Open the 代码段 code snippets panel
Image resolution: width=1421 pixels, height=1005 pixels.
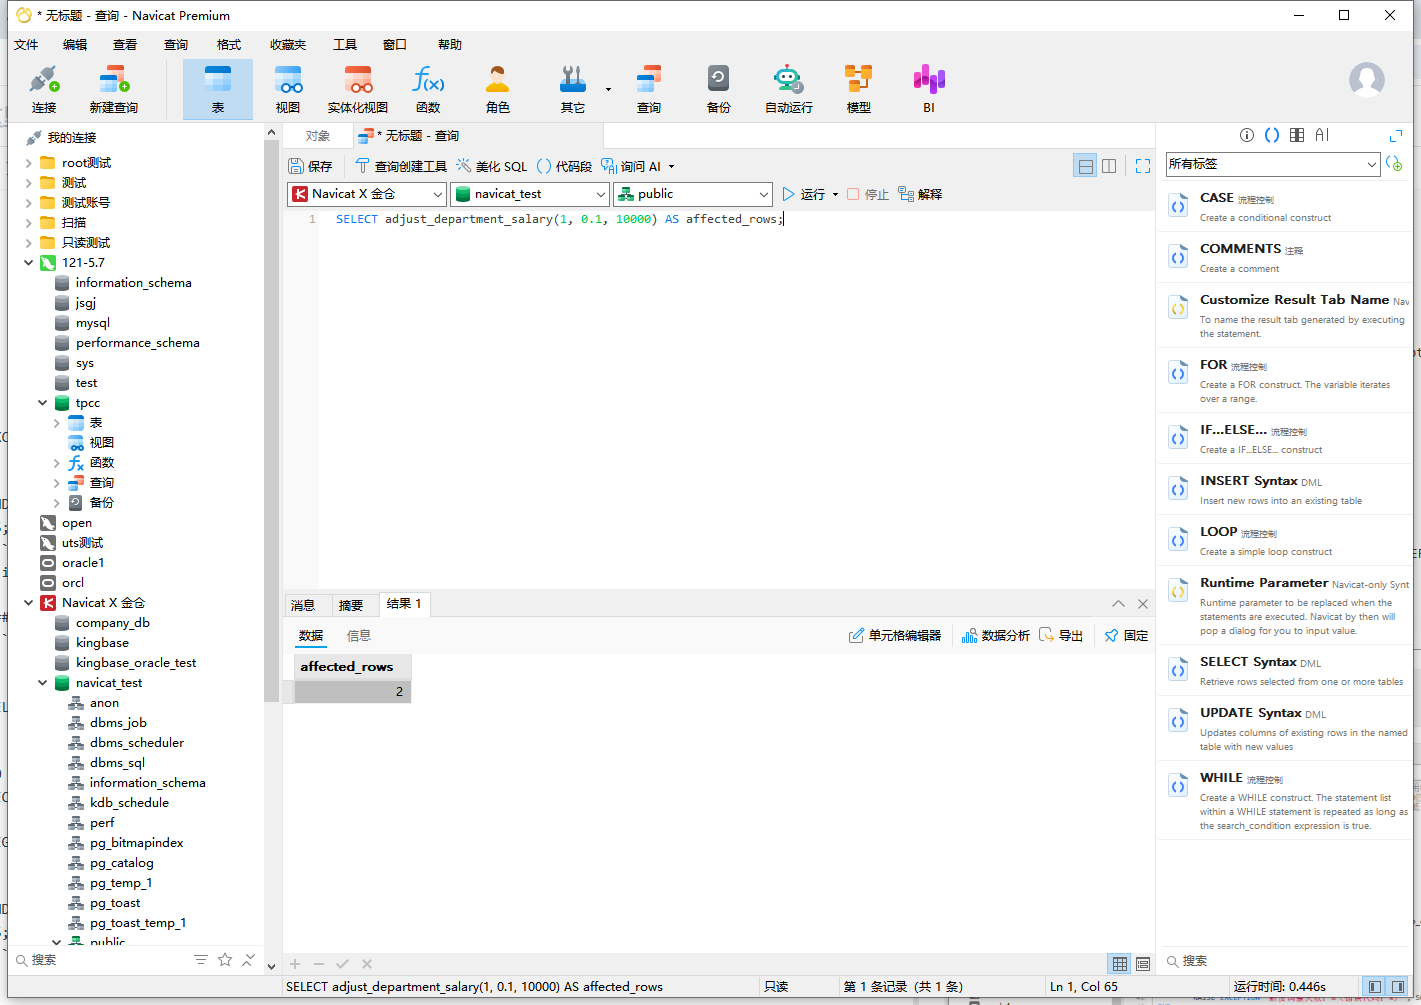[x=565, y=166]
